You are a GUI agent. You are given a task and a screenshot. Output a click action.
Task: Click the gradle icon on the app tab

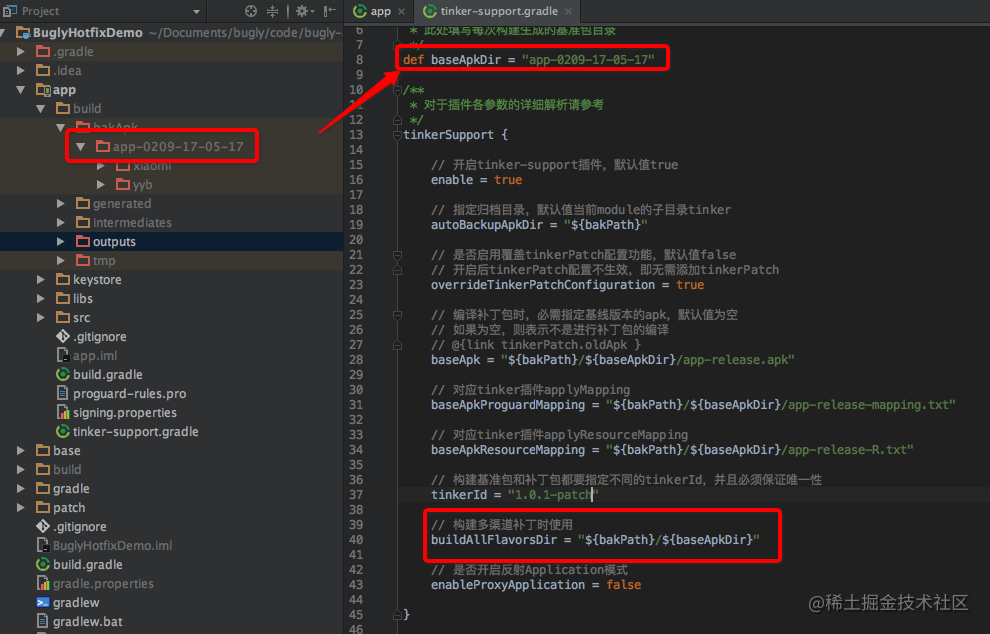click(360, 11)
